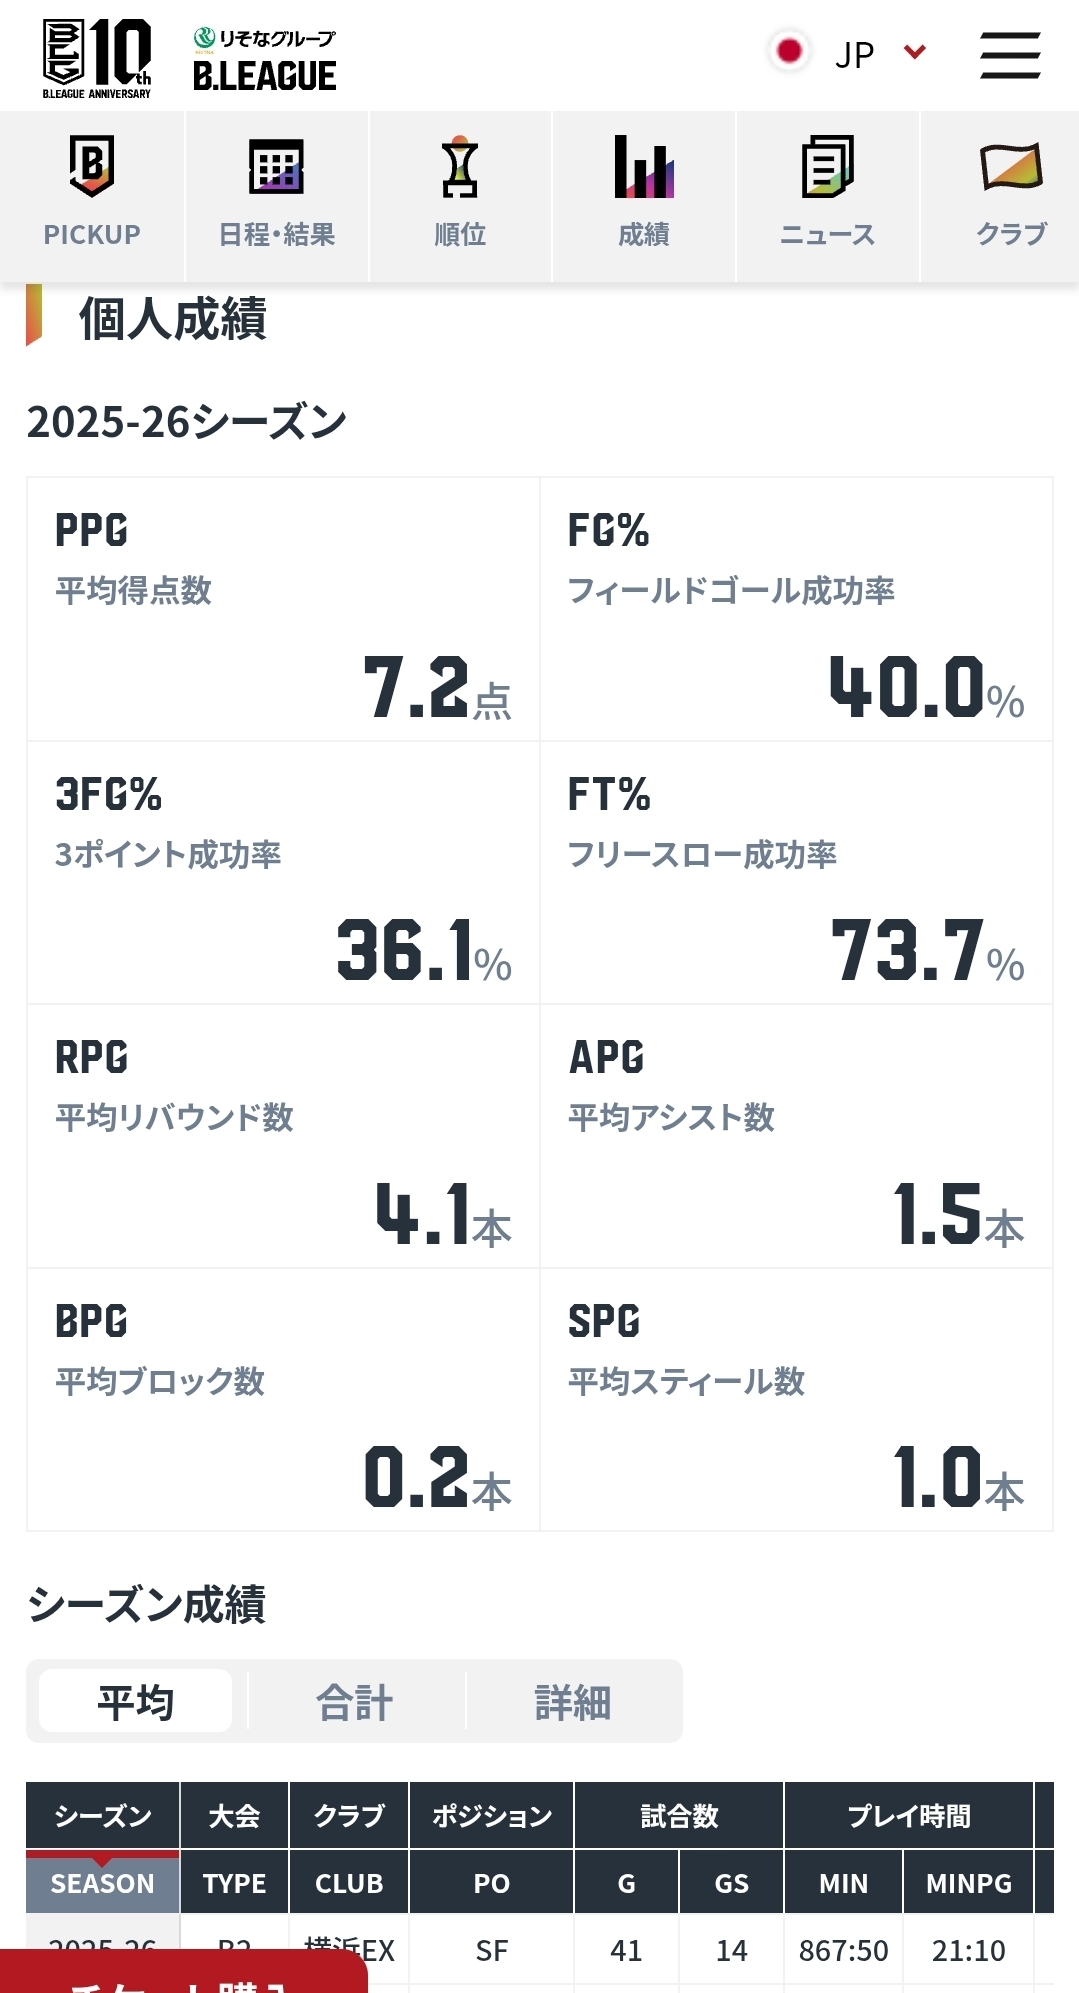The width and height of the screenshot is (1079, 1993).
Task: Click the MINPG column header
Action: coord(968,1883)
